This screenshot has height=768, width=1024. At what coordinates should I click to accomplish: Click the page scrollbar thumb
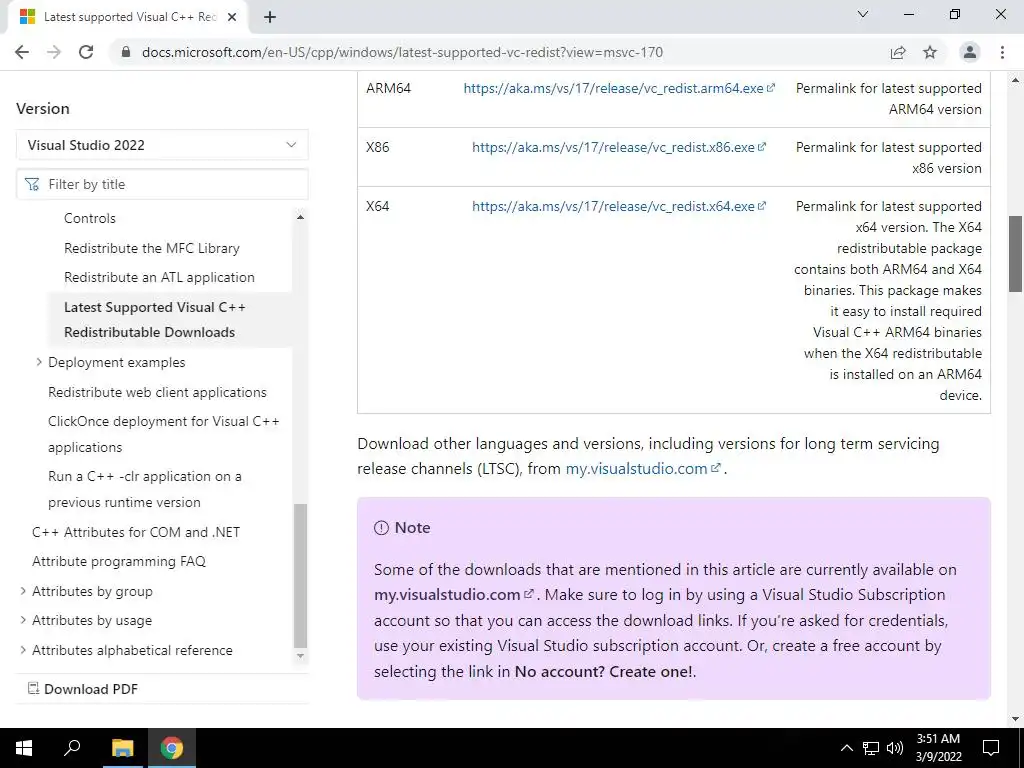(x=1016, y=253)
